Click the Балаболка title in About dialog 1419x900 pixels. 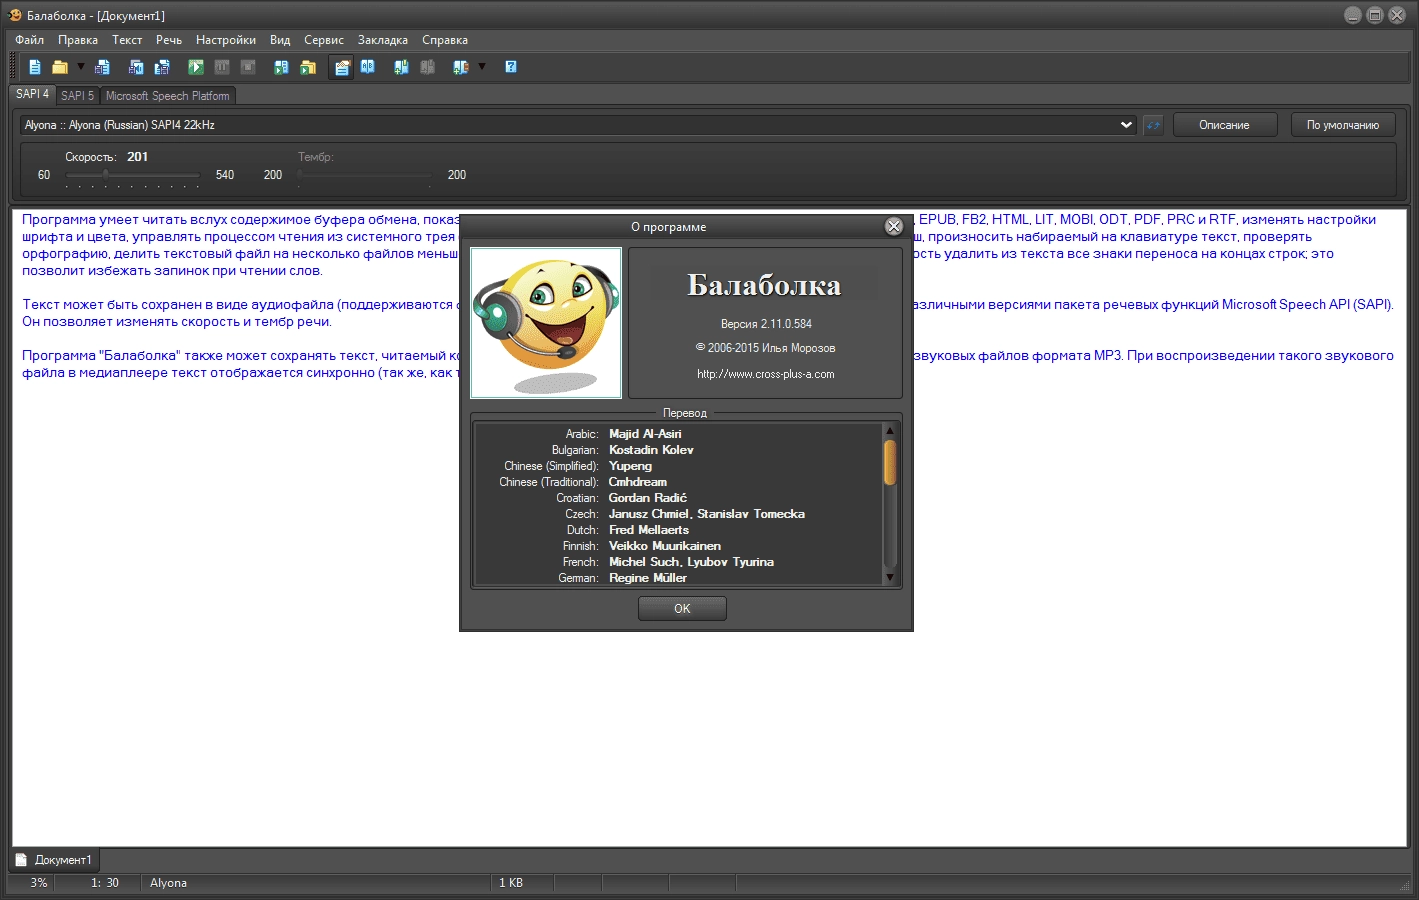pos(764,285)
